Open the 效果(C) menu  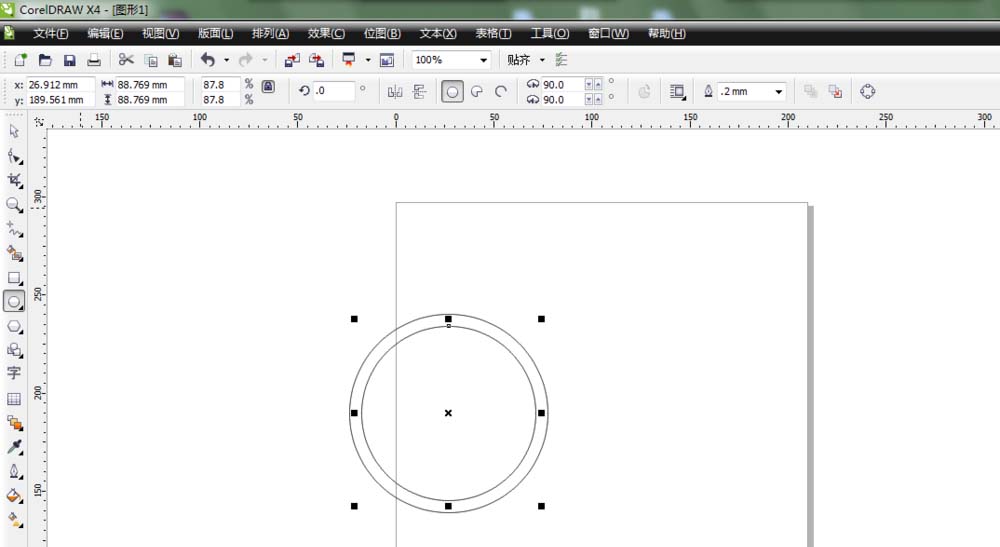(x=326, y=34)
